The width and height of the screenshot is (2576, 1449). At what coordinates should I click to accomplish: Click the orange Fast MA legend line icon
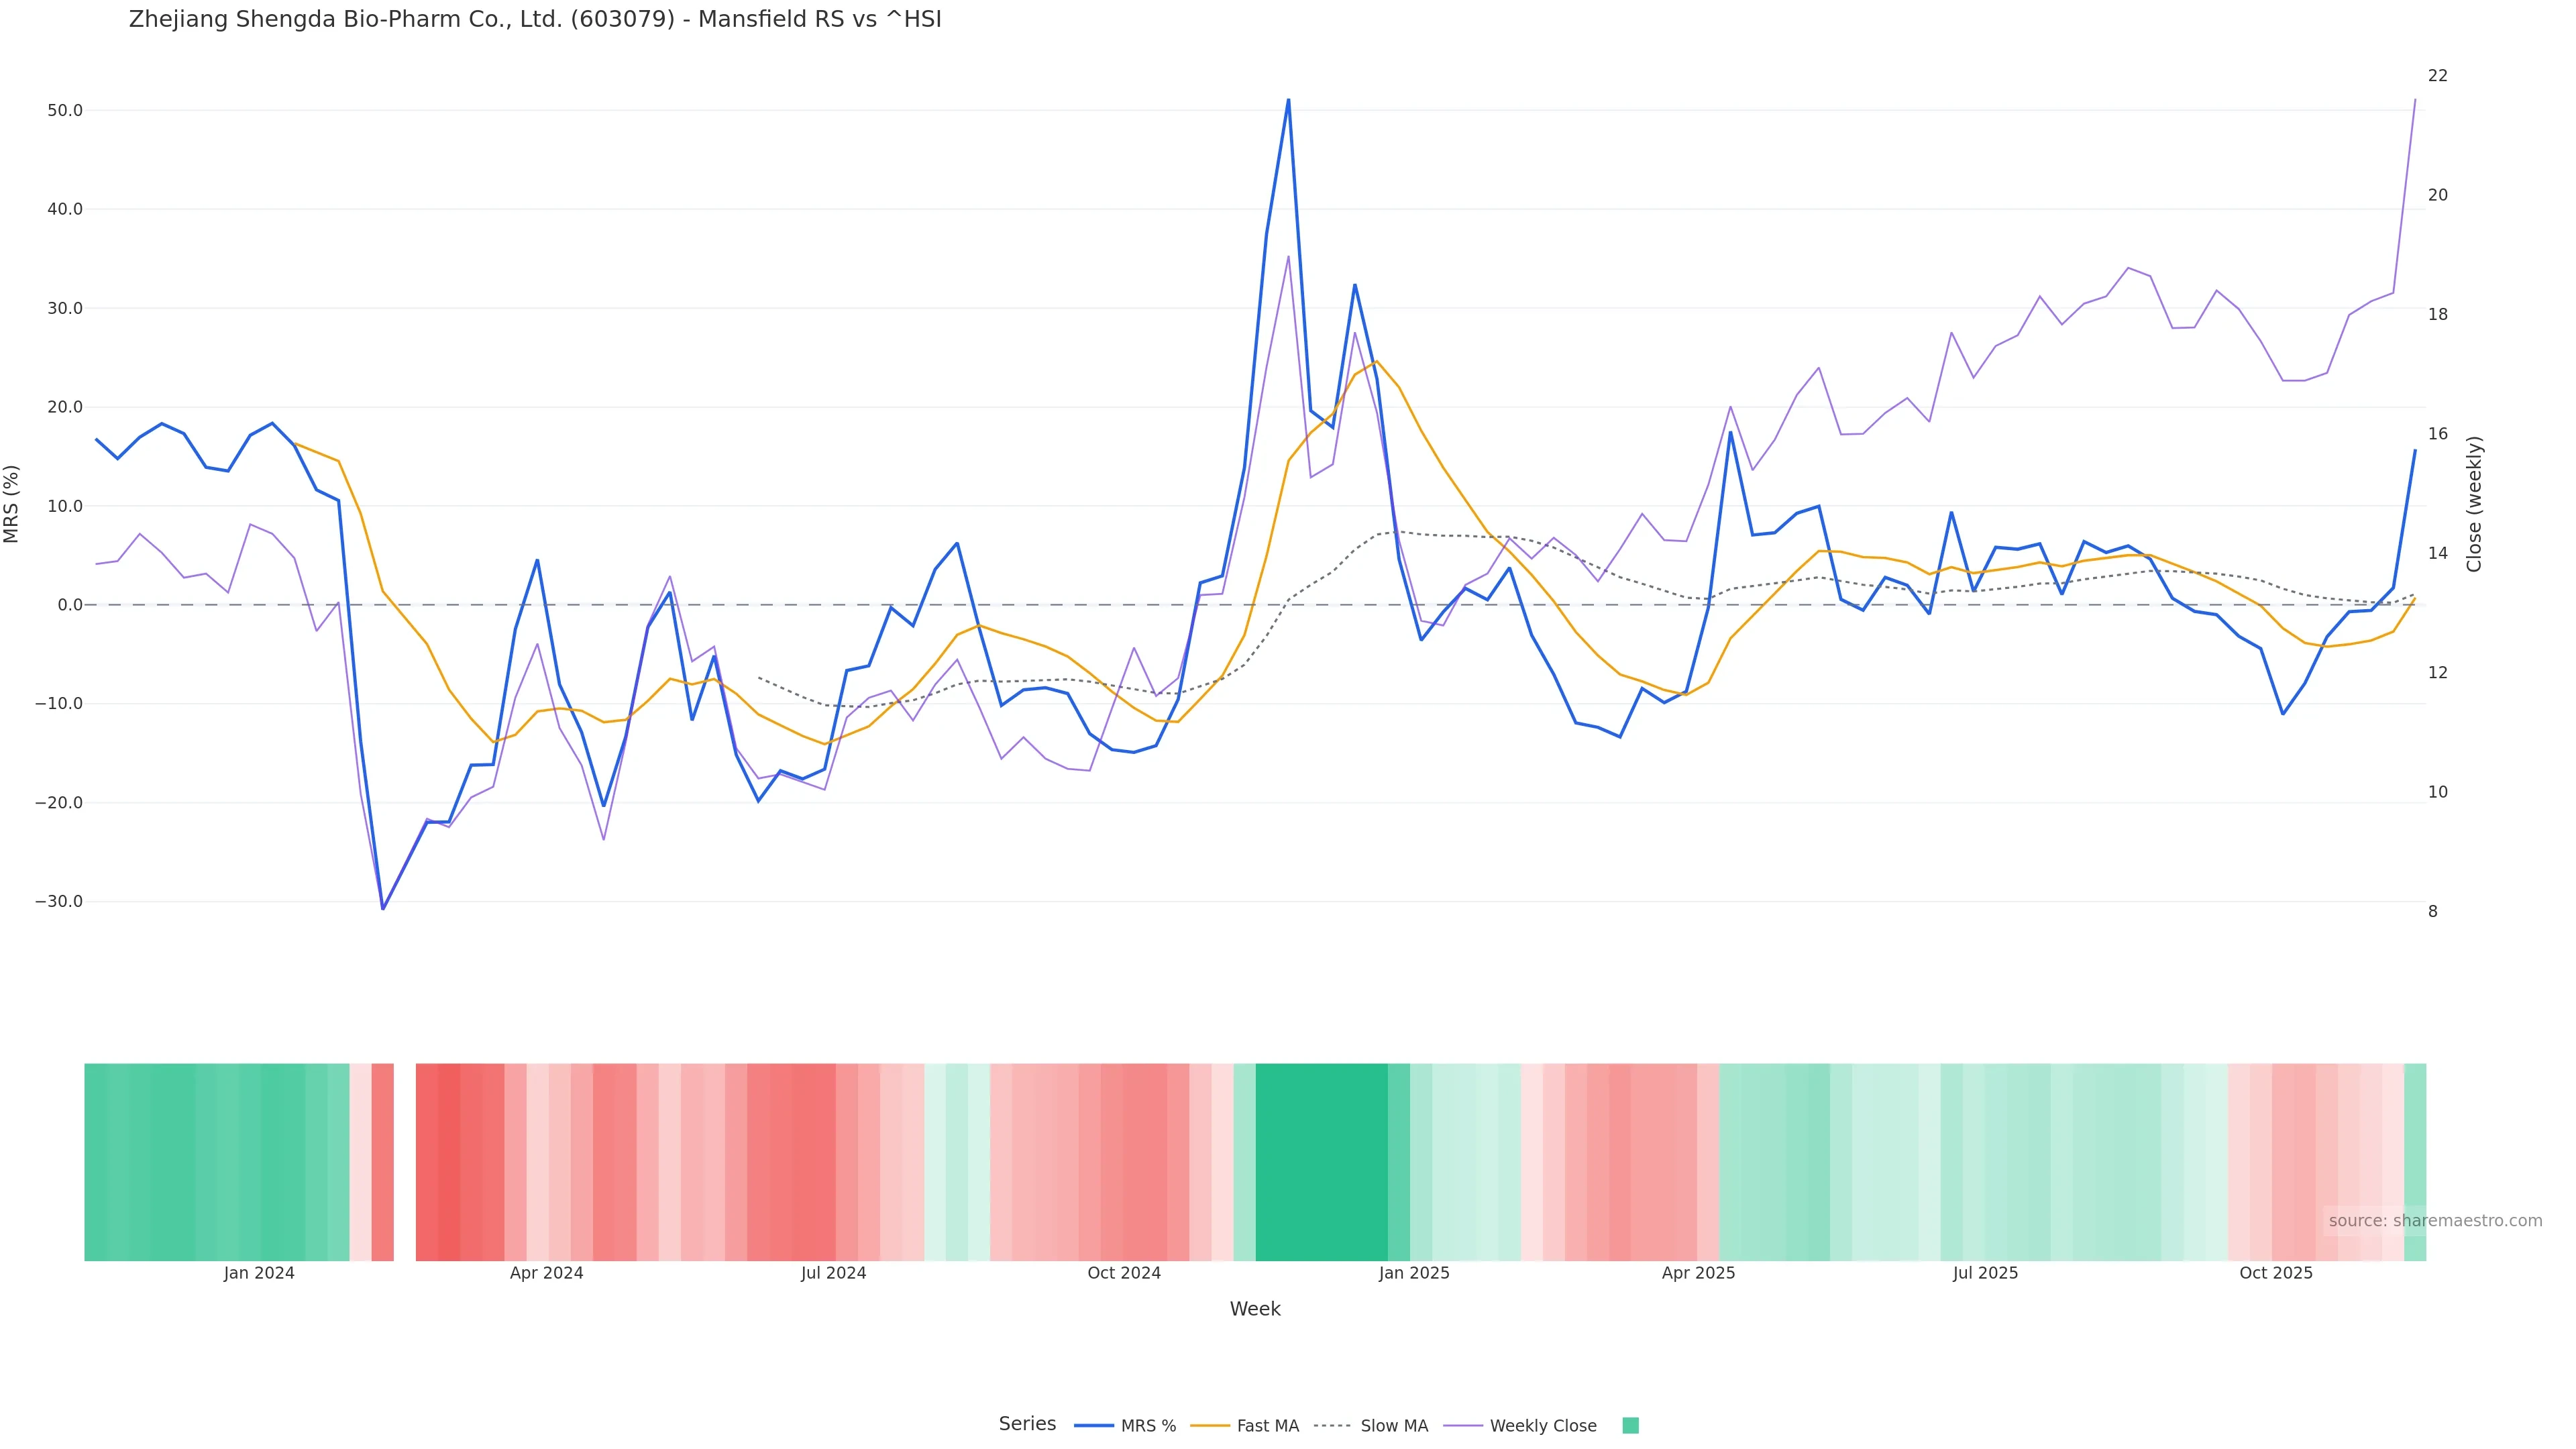point(1210,1426)
